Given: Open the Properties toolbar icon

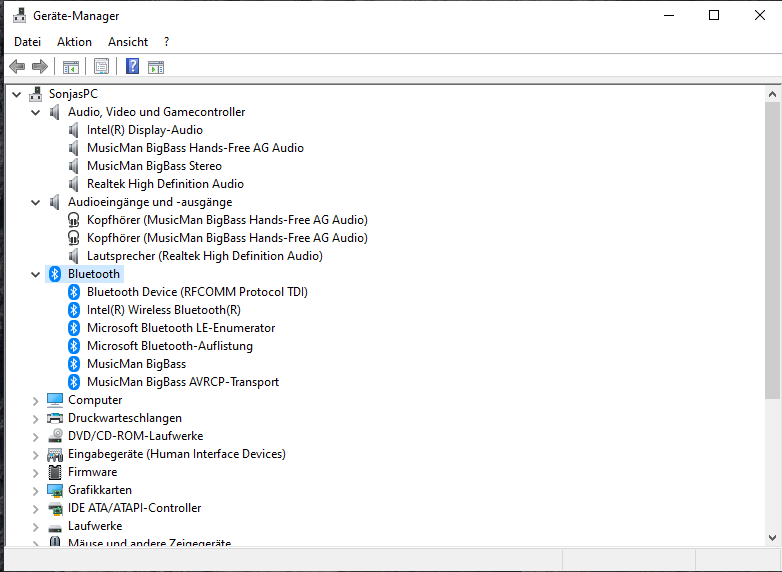Looking at the screenshot, I should click(x=101, y=66).
